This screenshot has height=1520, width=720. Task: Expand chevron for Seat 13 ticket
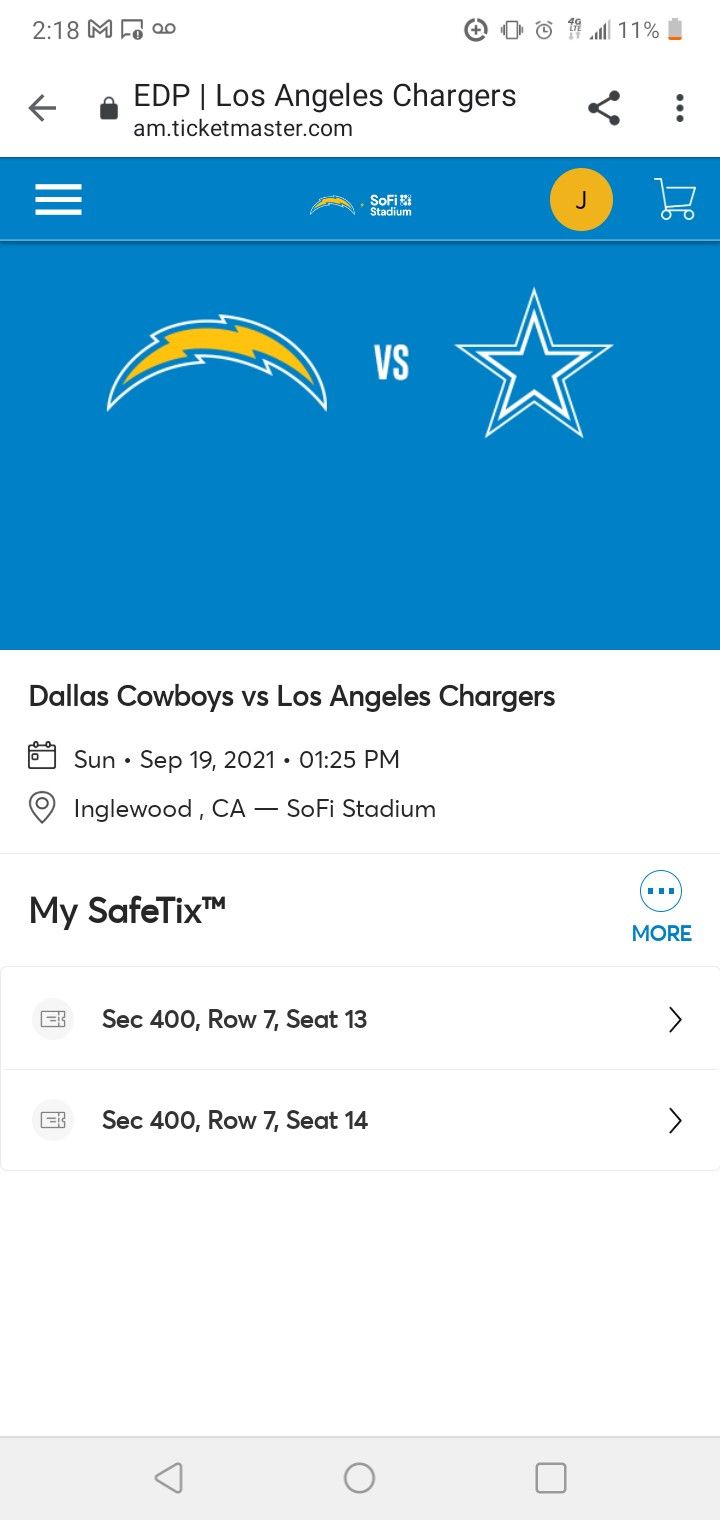[675, 1019]
